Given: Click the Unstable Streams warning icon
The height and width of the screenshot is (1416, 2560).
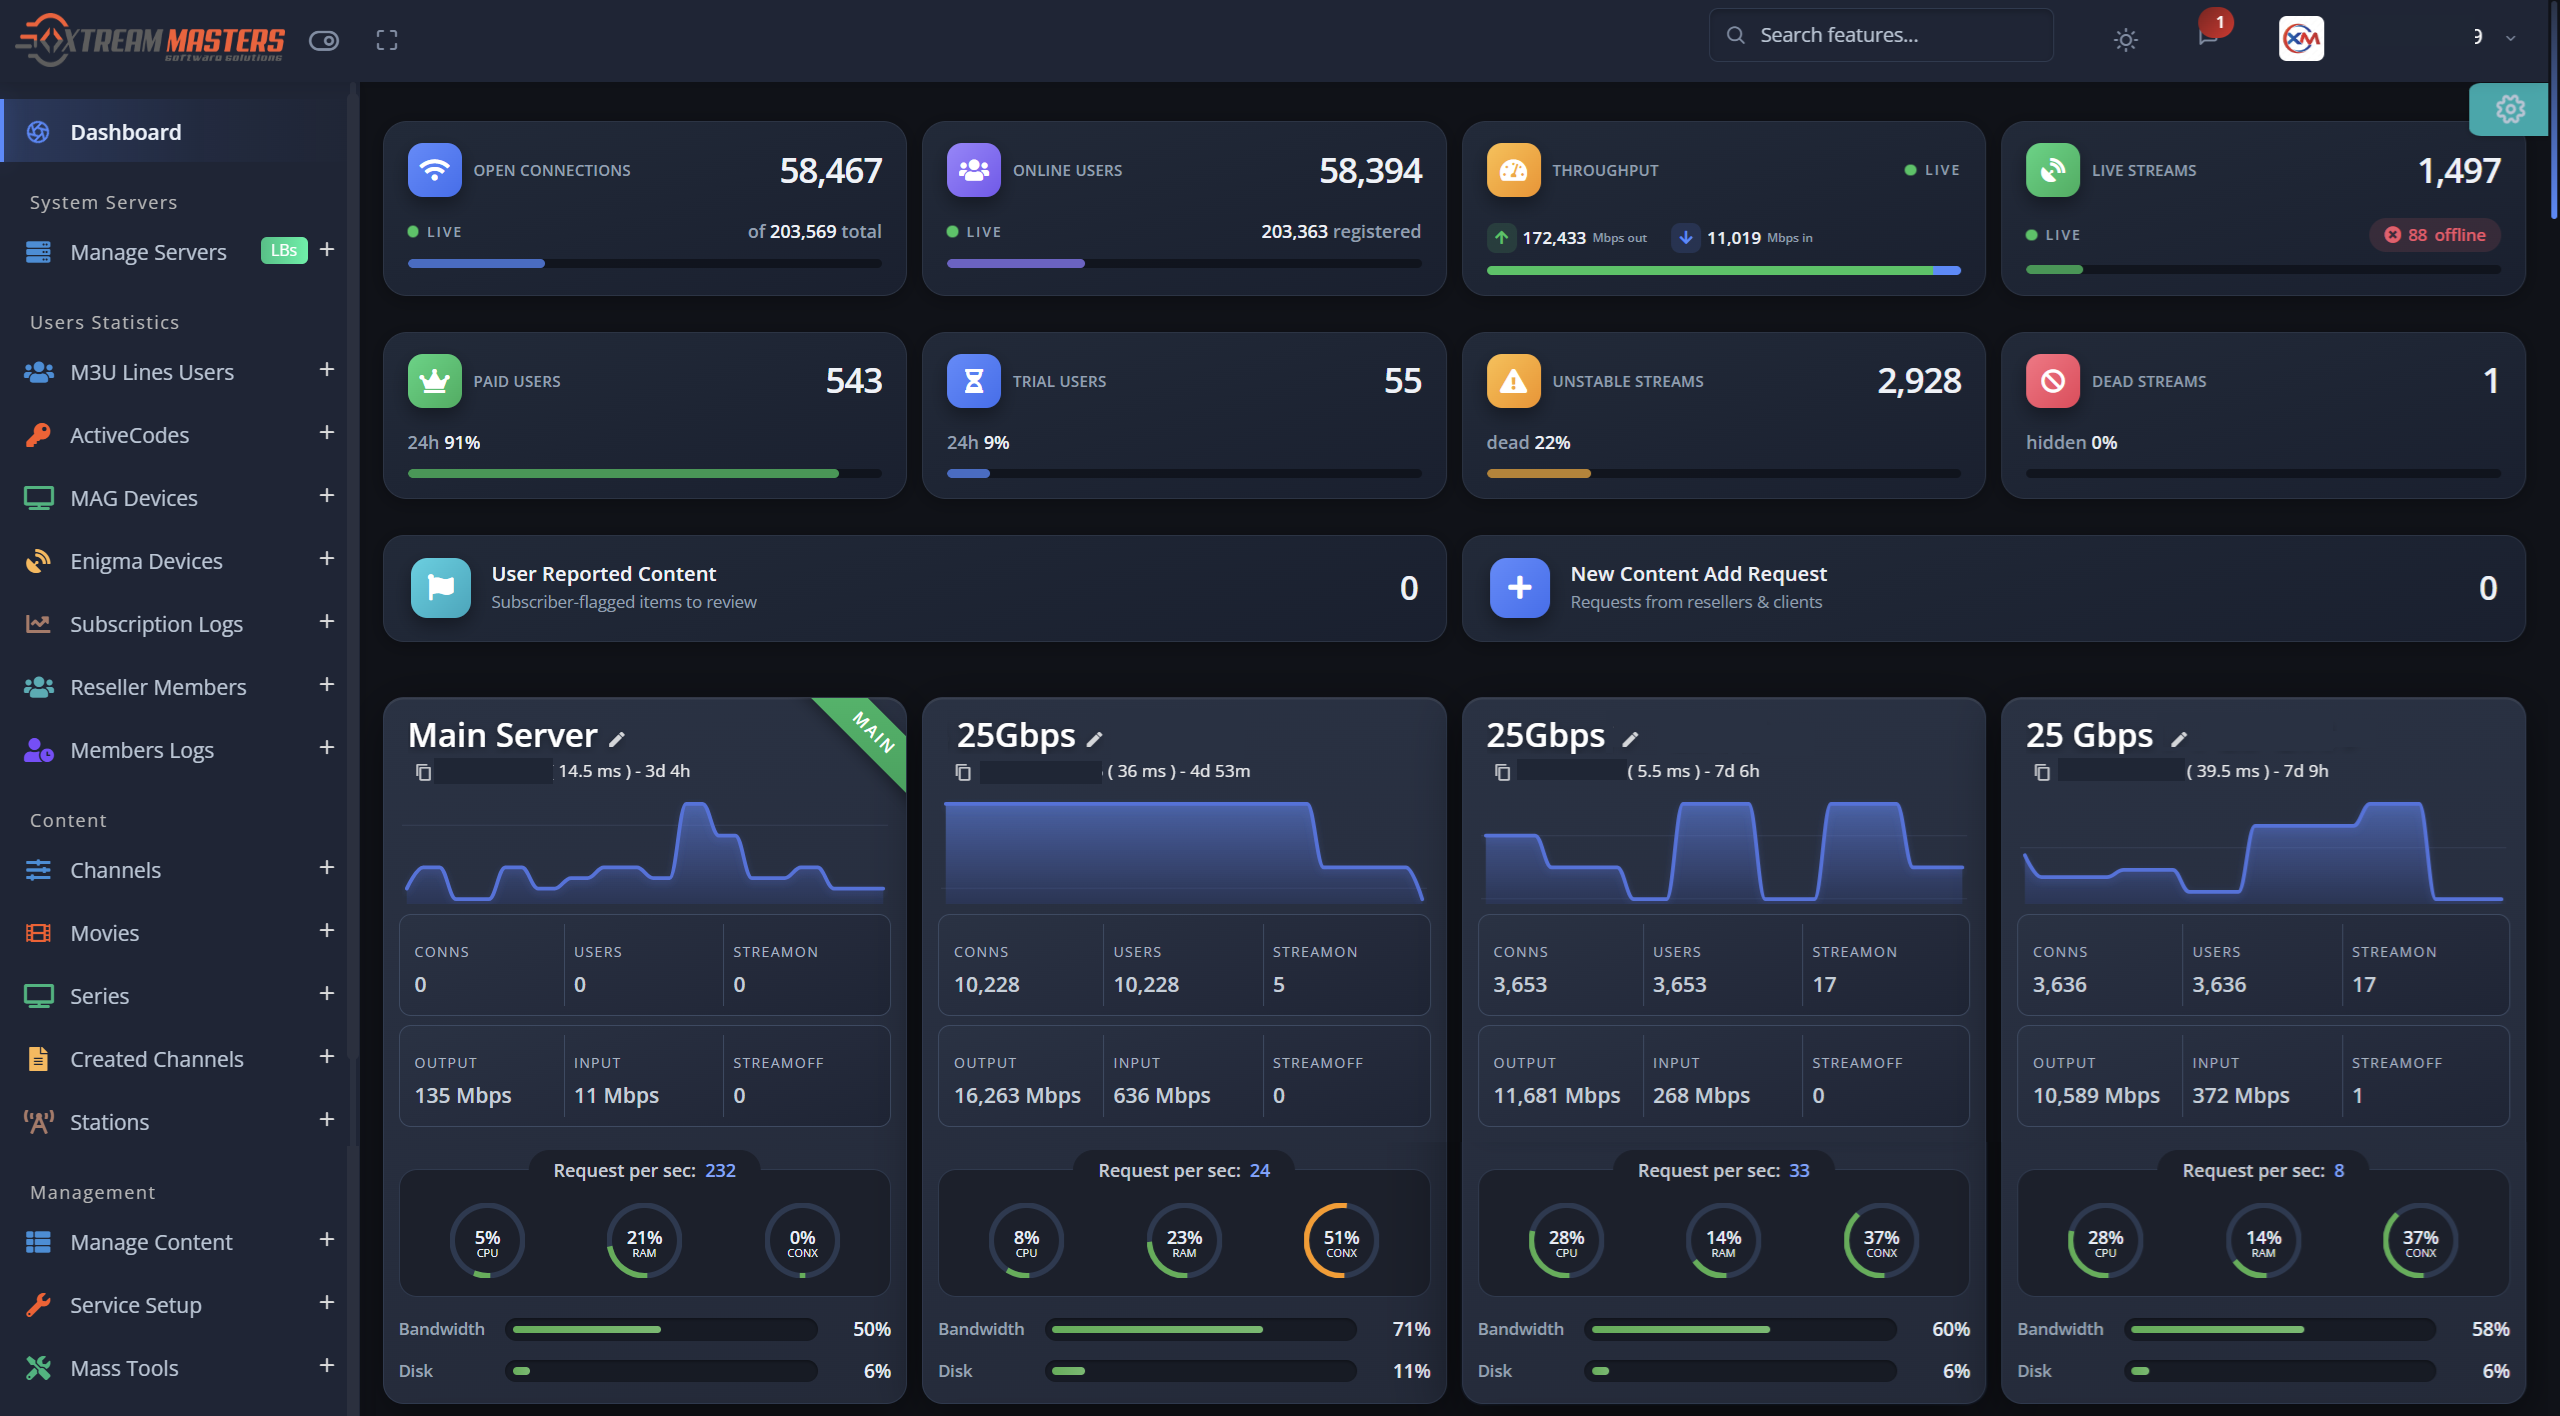Looking at the screenshot, I should 1513,381.
